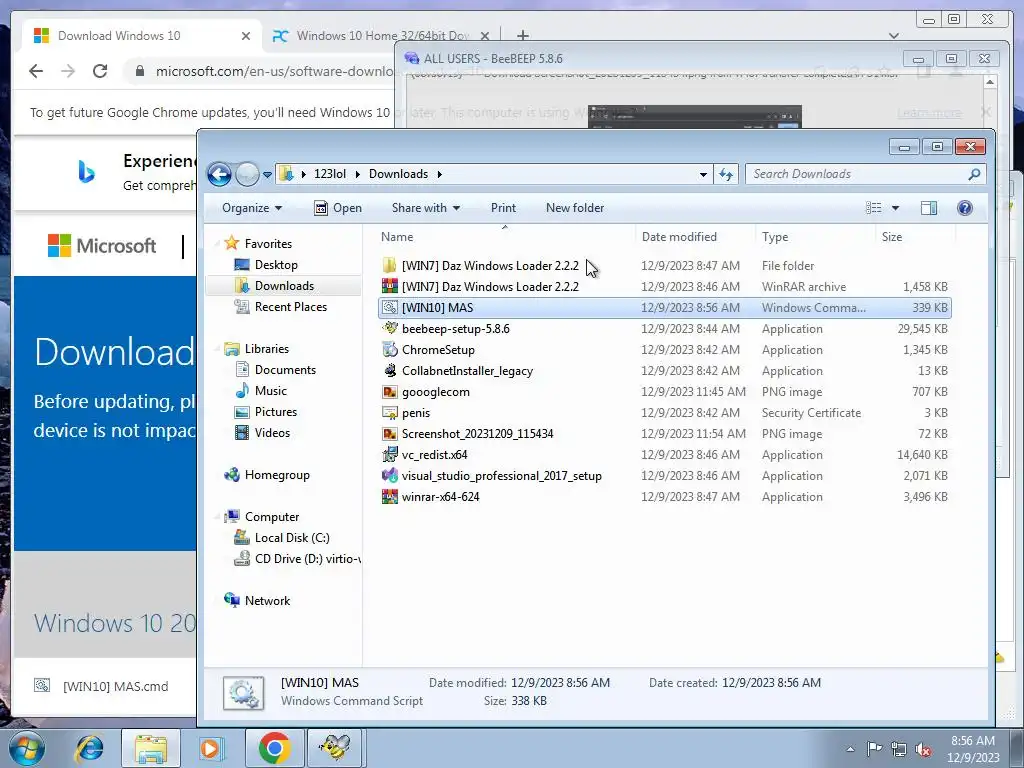
Task: Open the Documents library
Action: click(276, 370)
